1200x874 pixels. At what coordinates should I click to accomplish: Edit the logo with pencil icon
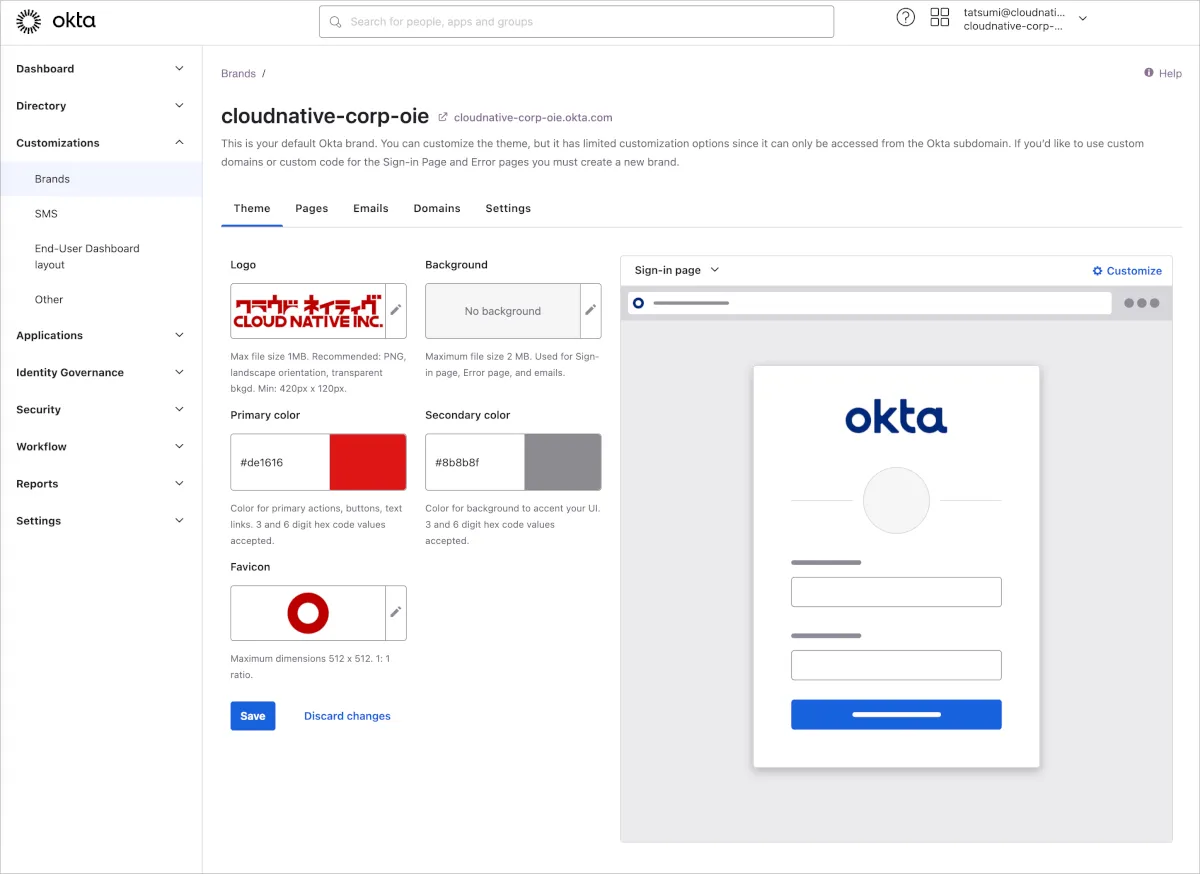[396, 311]
